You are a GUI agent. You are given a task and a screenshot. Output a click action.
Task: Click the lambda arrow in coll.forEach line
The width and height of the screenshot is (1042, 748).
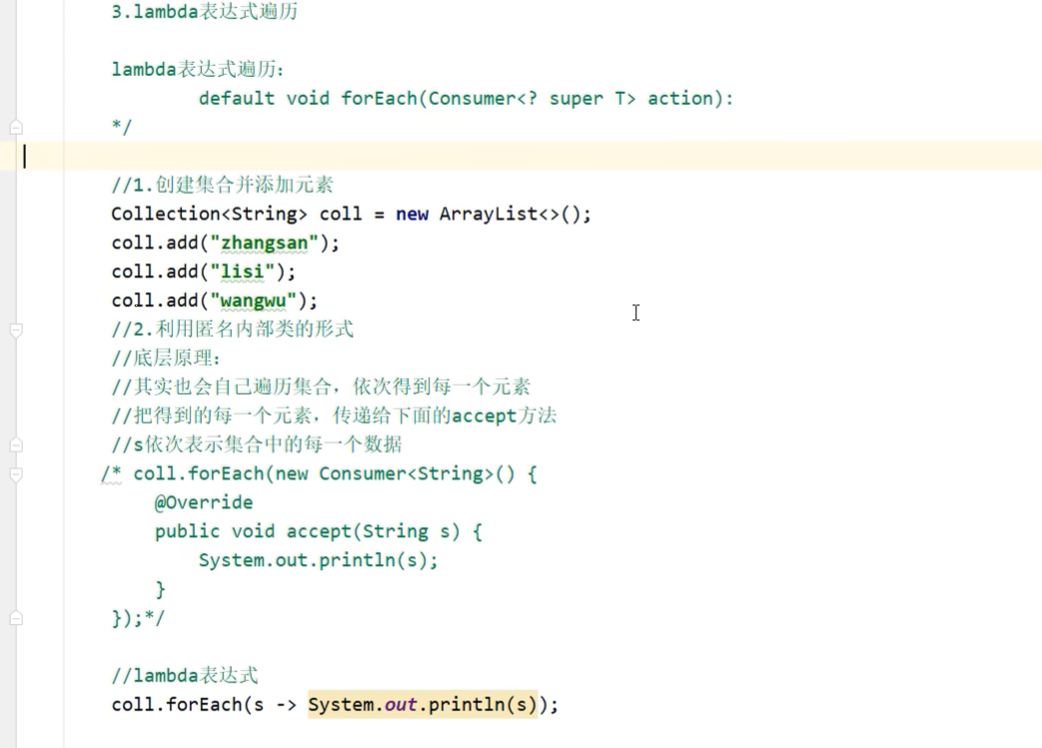(287, 704)
